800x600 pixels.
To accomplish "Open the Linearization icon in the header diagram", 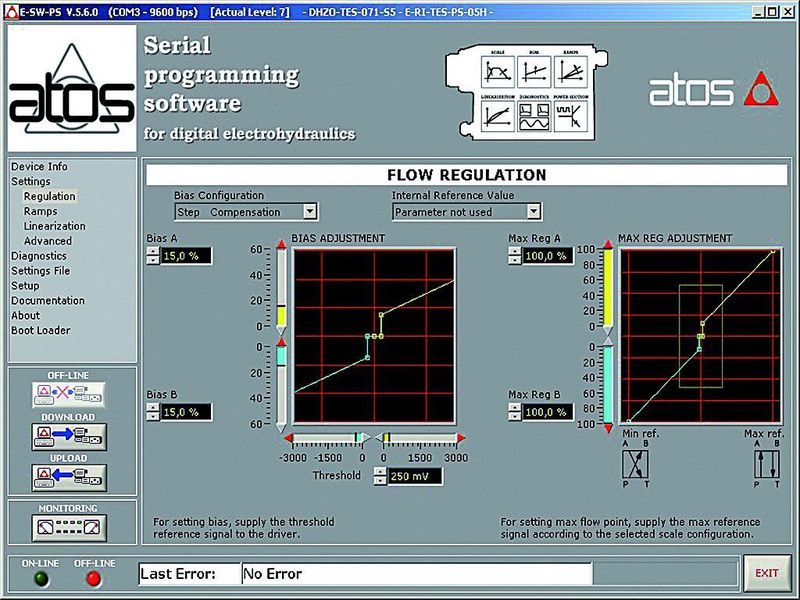I will point(497,116).
